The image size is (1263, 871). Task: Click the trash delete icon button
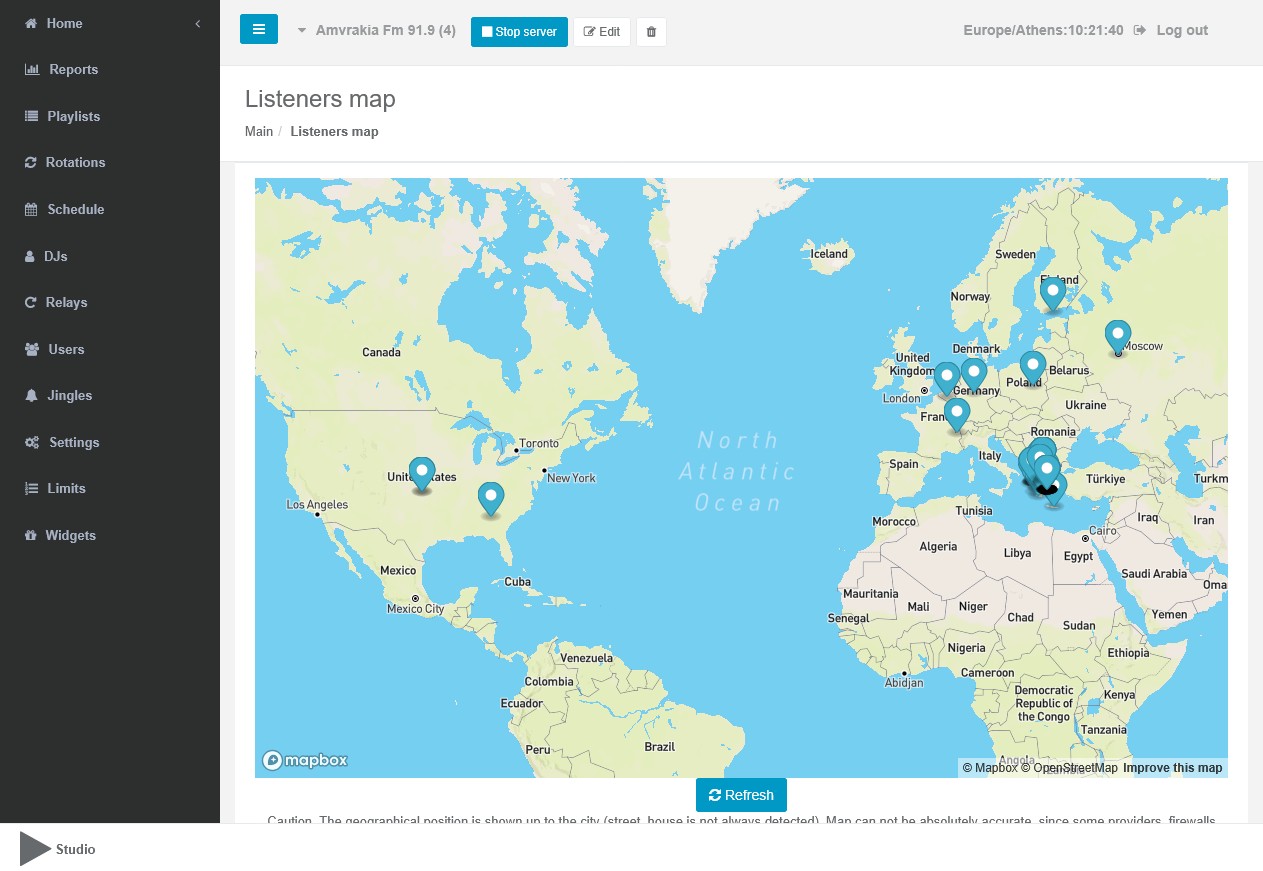coord(651,32)
